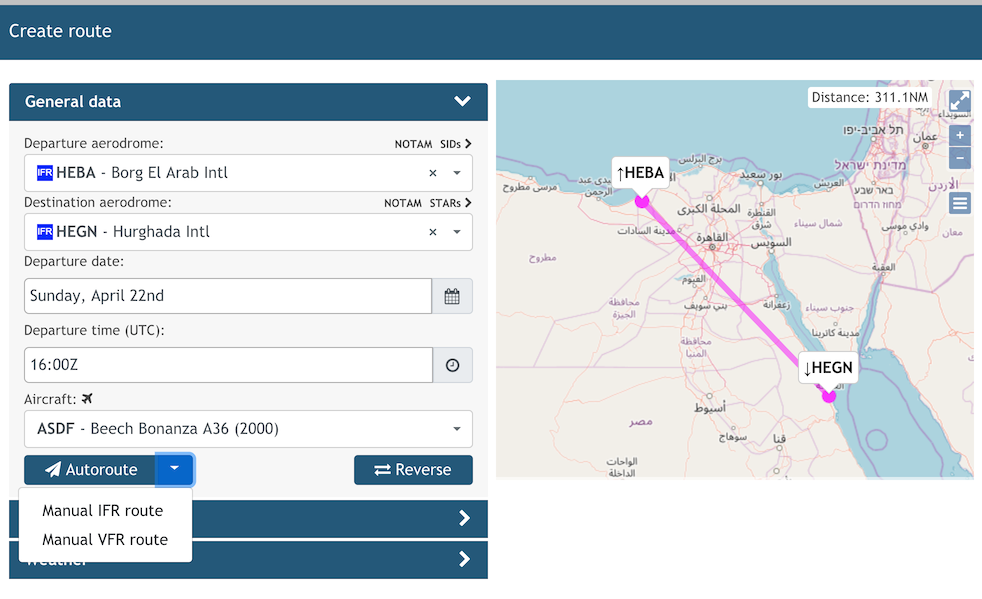The height and width of the screenshot is (599, 982).
Task: Zoom out on the map
Action: point(959,158)
